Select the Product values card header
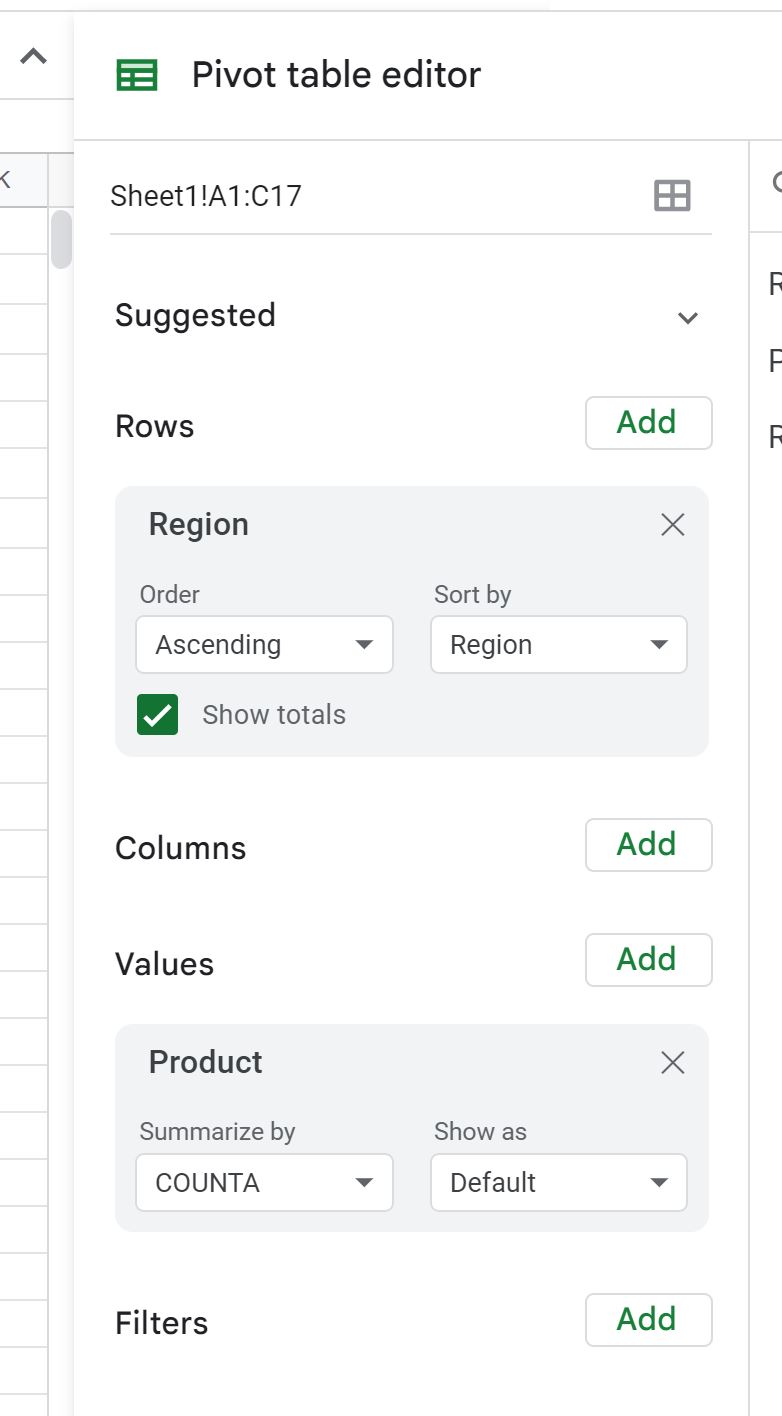Screen dimensions: 782x1416 click(x=205, y=1062)
